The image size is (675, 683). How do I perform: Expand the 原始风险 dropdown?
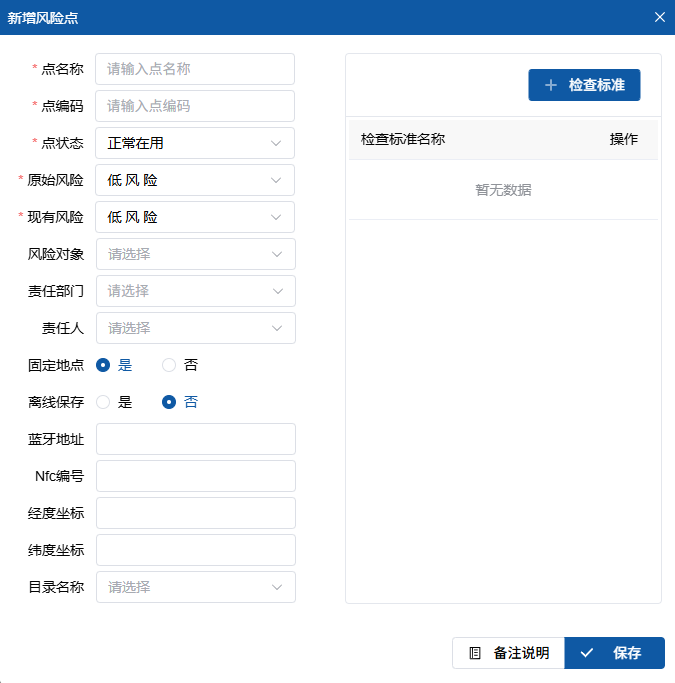point(195,180)
